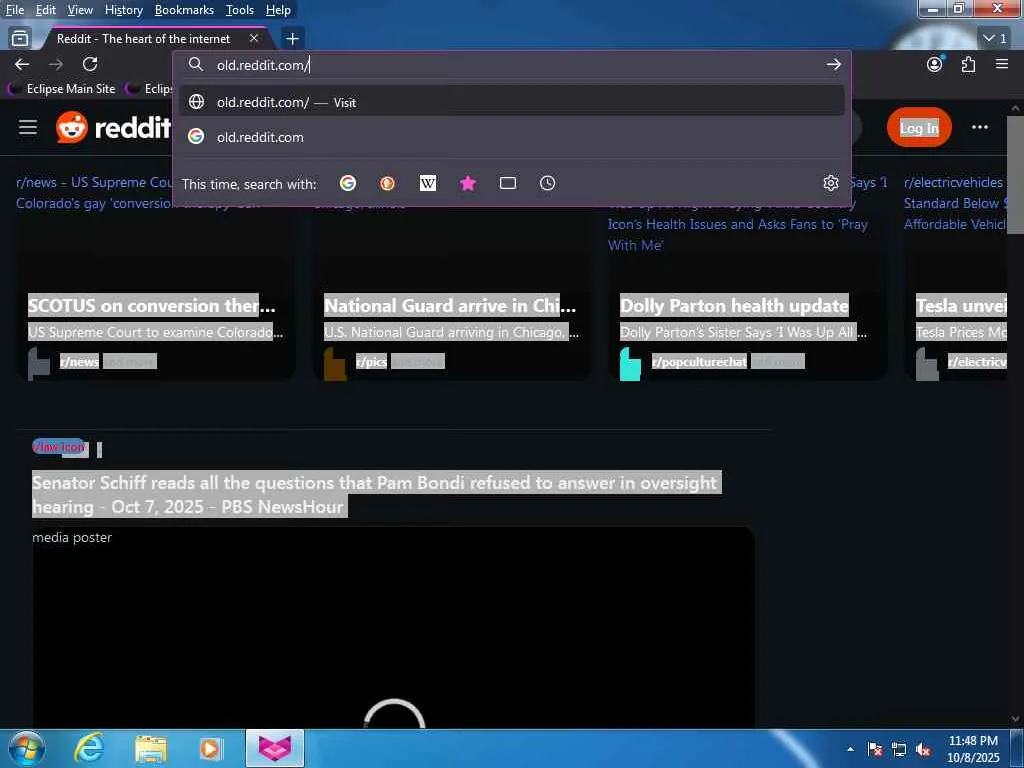Expand the tab list dropdown chevron
The image size is (1024, 768).
click(x=995, y=39)
